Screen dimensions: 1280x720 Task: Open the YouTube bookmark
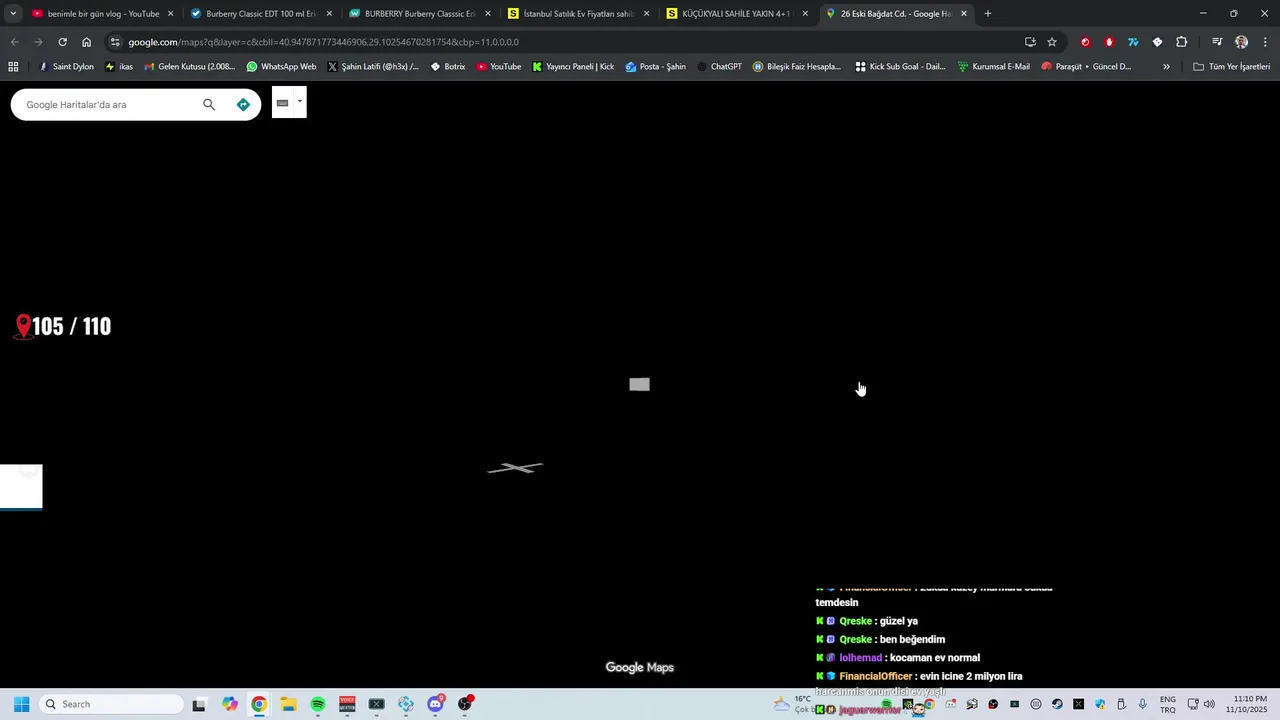pyautogui.click(x=498, y=67)
